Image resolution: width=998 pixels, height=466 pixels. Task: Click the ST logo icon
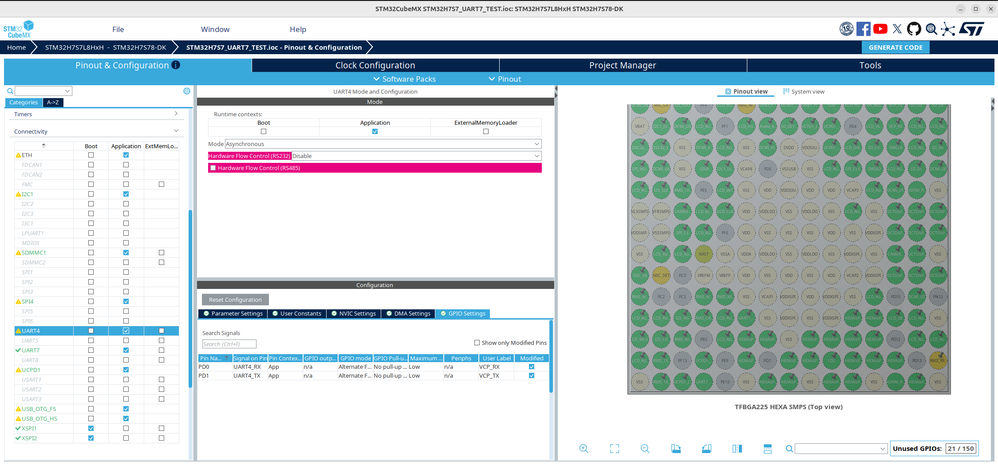click(972, 29)
